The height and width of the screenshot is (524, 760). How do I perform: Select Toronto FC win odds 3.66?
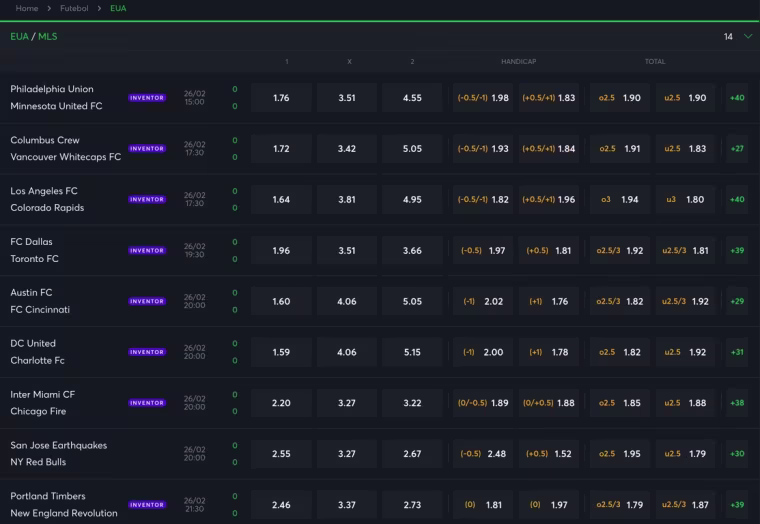(412, 250)
